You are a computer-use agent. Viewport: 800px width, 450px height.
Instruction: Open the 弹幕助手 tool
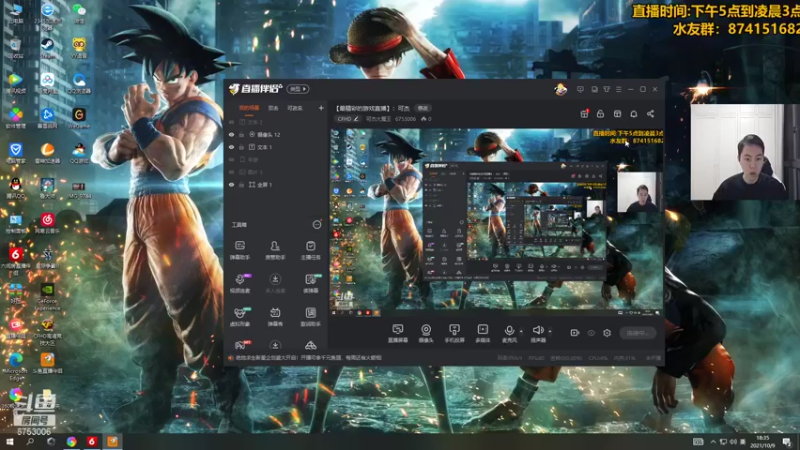[240, 250]
